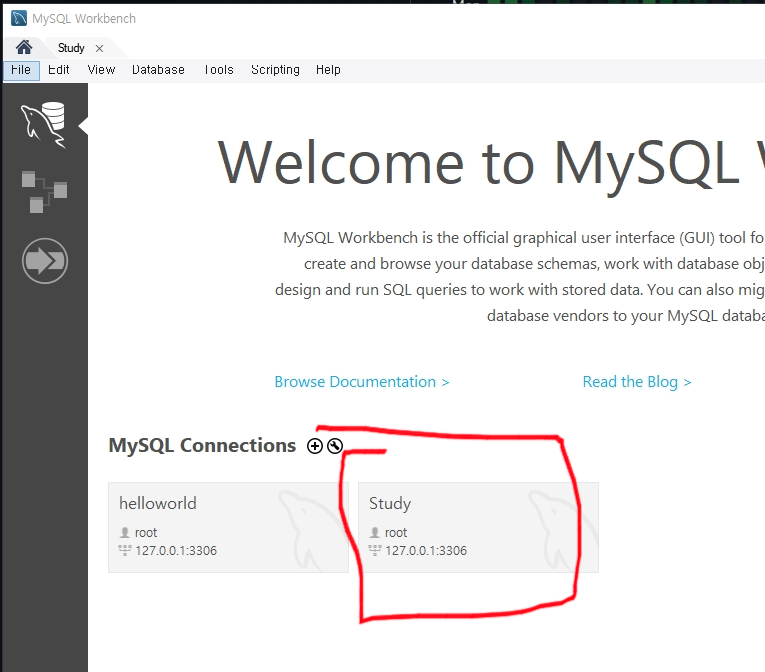This screenshot has width=765, height=672.
Task: Select the MySQL connections dolphin sidebar icon
Action: click(x=43, y=125)
